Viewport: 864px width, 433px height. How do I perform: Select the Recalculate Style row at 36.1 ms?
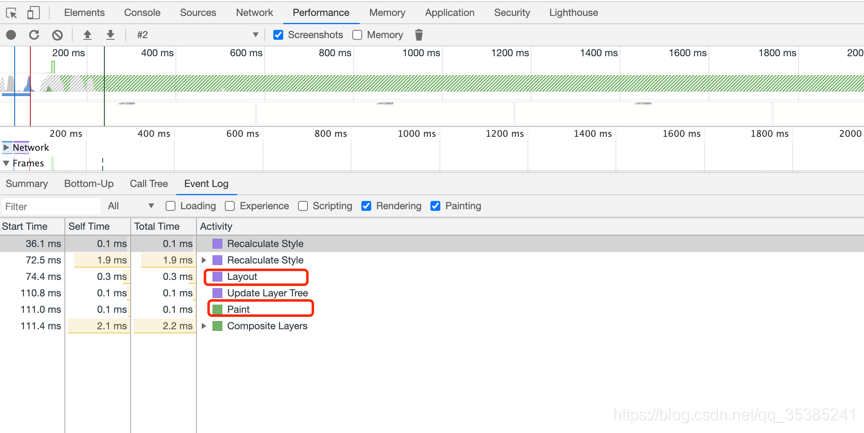tap(432, 243)
